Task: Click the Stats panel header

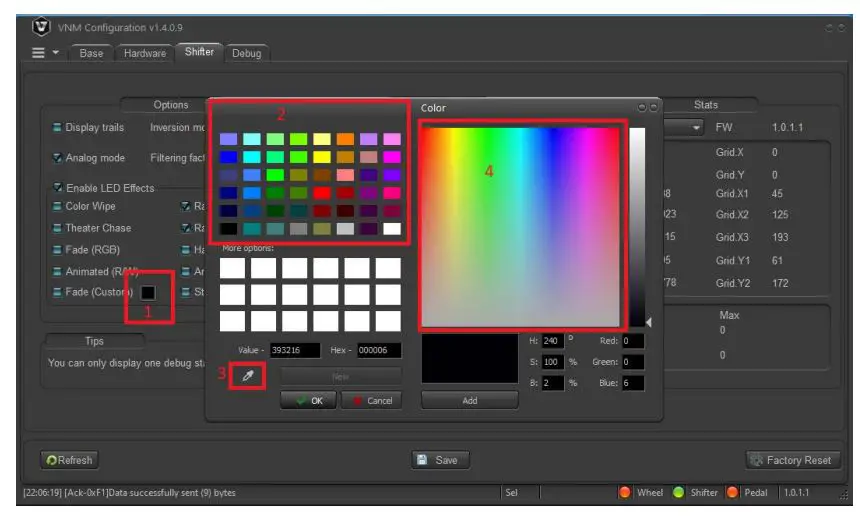Action: [705, 105]
